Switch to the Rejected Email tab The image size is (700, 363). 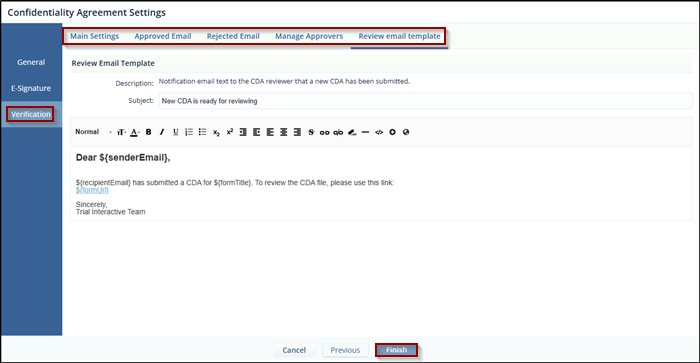point(233,36)
